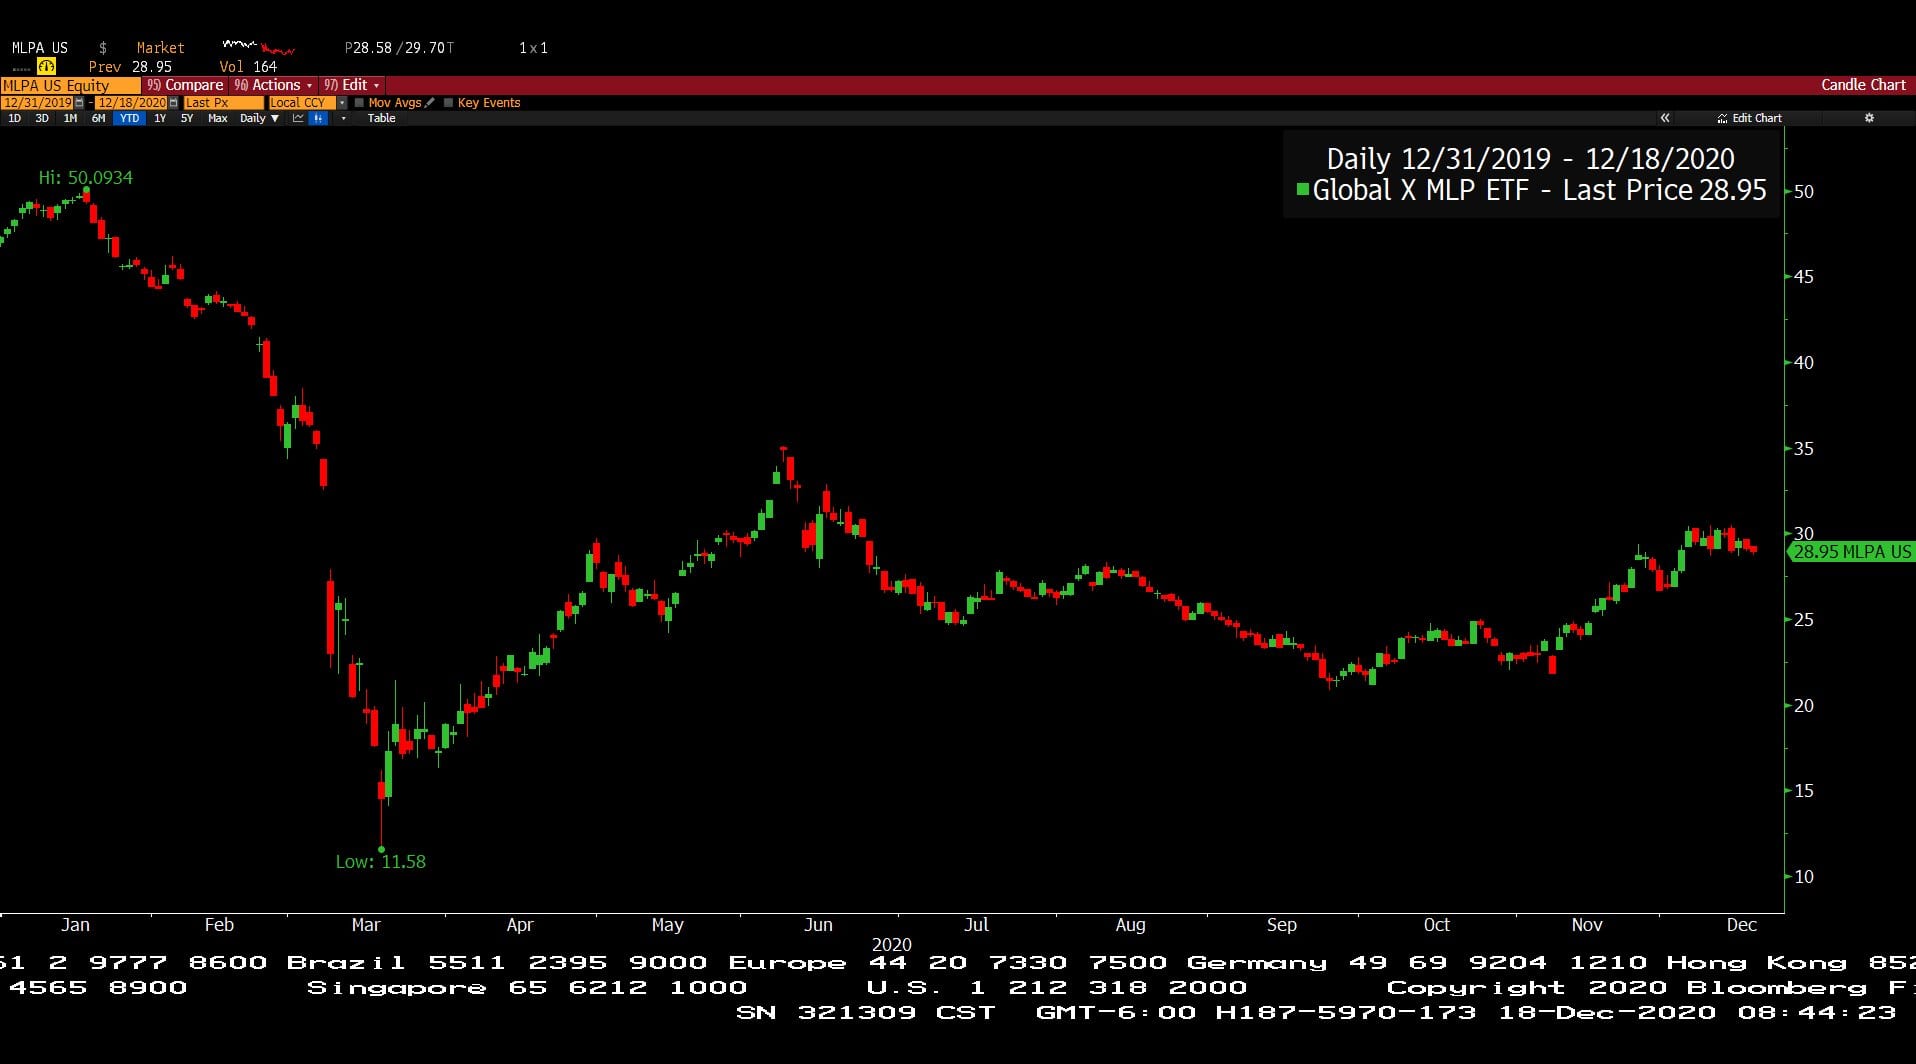Select the Max range tab
The width and height of the screenshot is (1916, 1064).
(217, 118)
